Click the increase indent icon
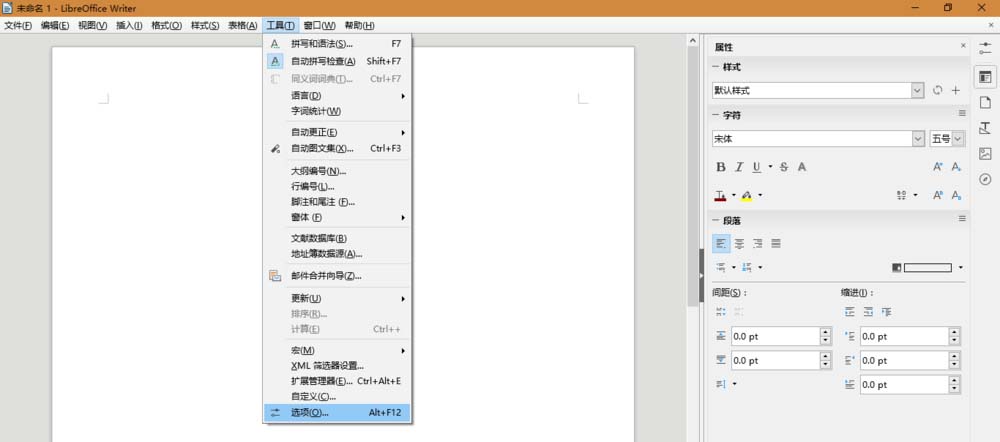This screenshot has height=442, width=1000. pyautogui.click(x=849, y=312)
